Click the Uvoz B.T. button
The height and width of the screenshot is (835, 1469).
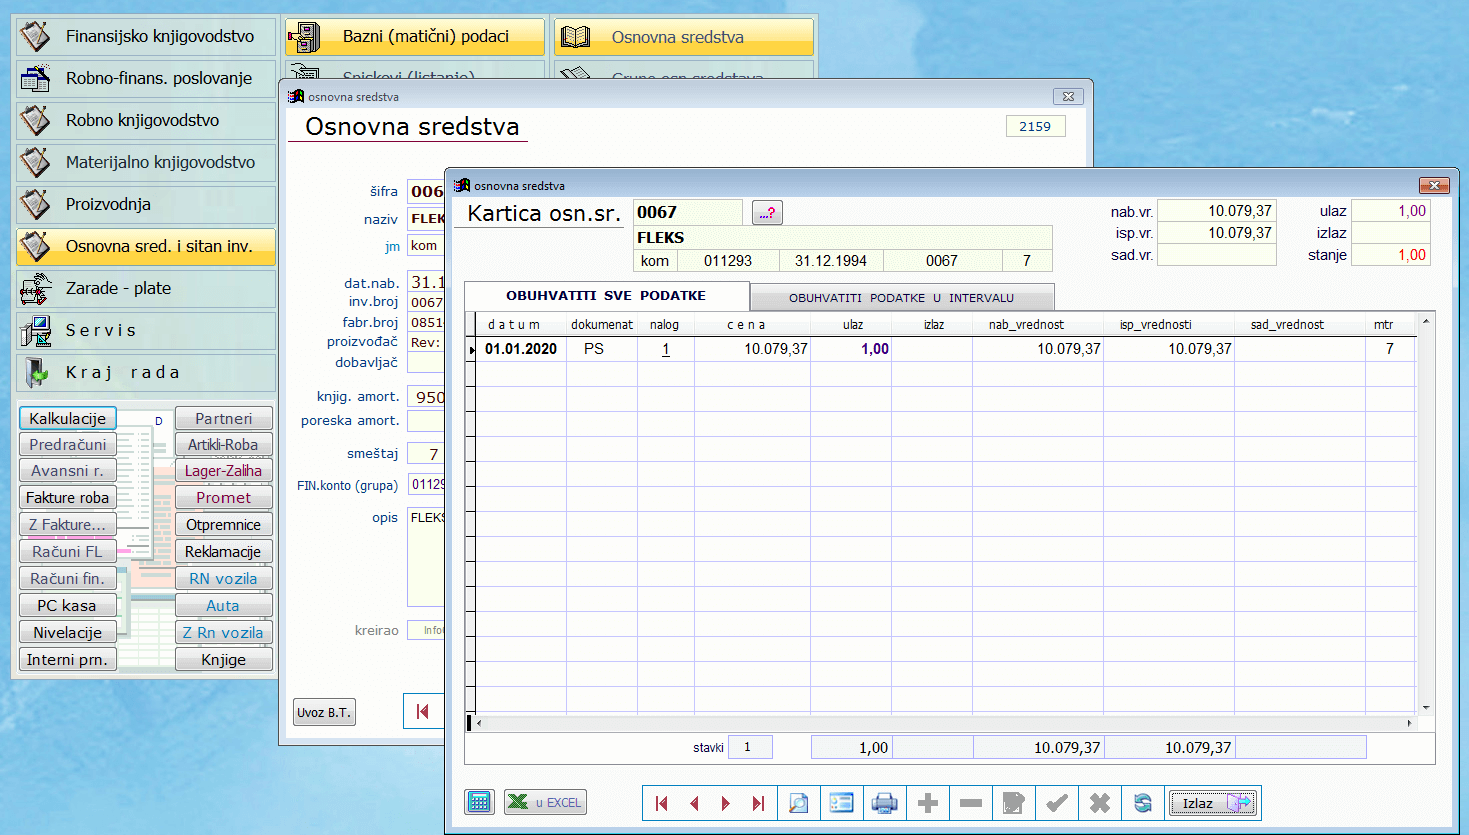coord(324,712)
